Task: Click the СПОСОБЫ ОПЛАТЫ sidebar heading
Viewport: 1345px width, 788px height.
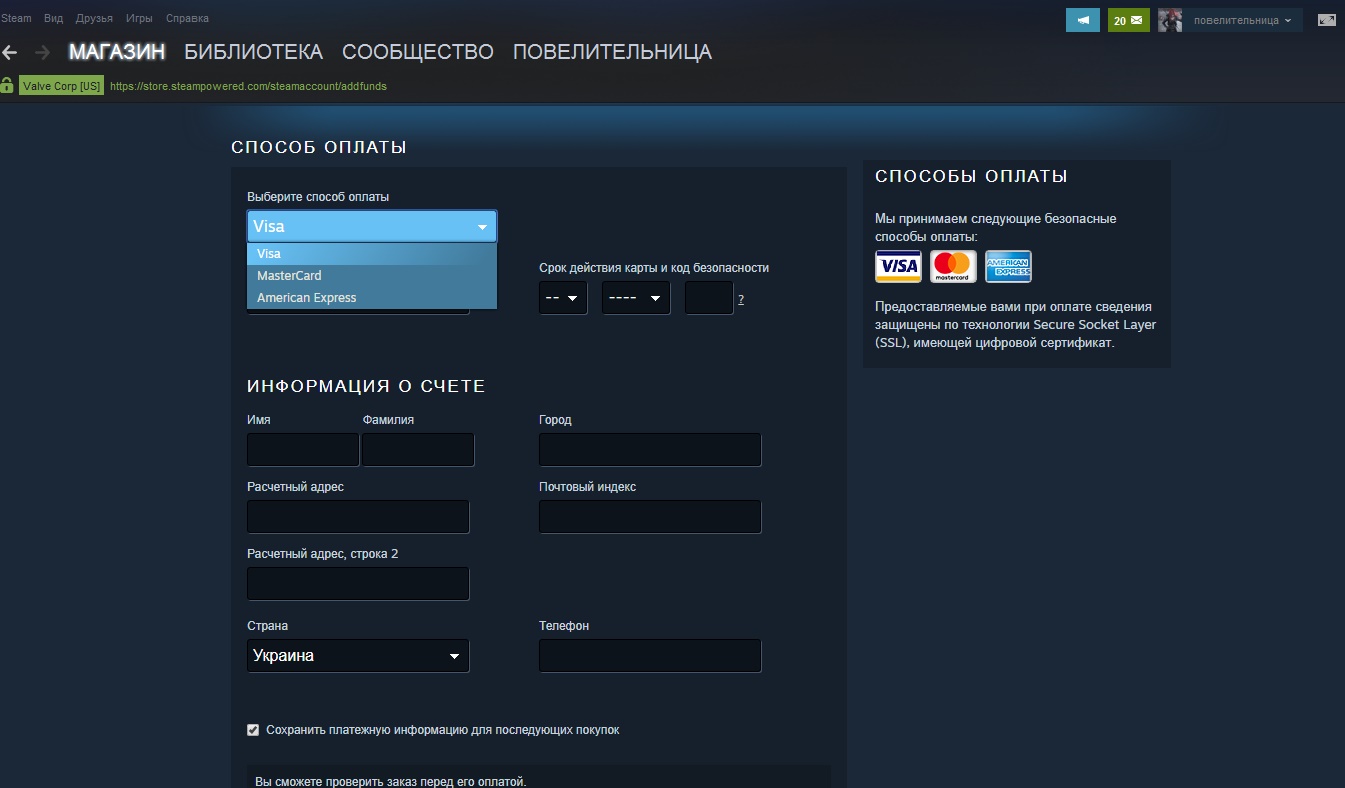Action: [x=971, y=176]
